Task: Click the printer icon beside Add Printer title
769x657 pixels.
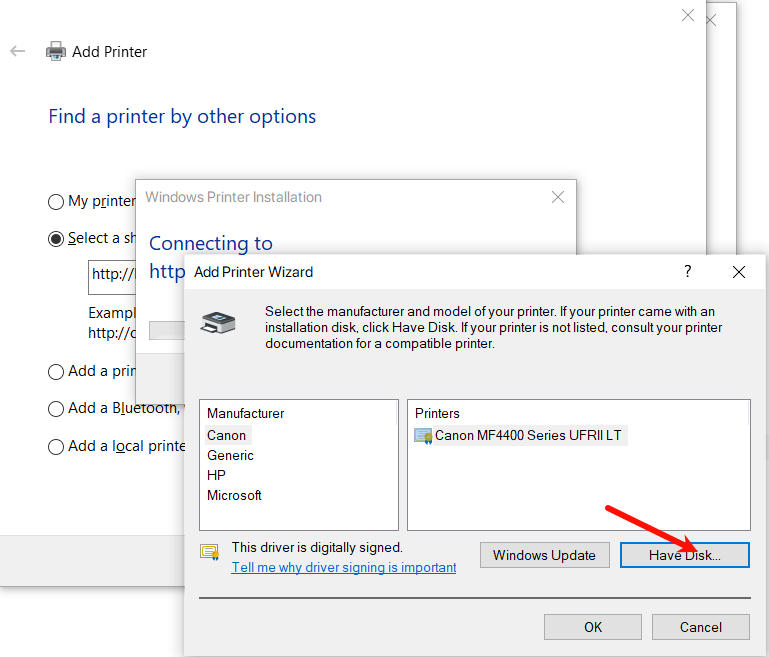Action: click(56, 52)
